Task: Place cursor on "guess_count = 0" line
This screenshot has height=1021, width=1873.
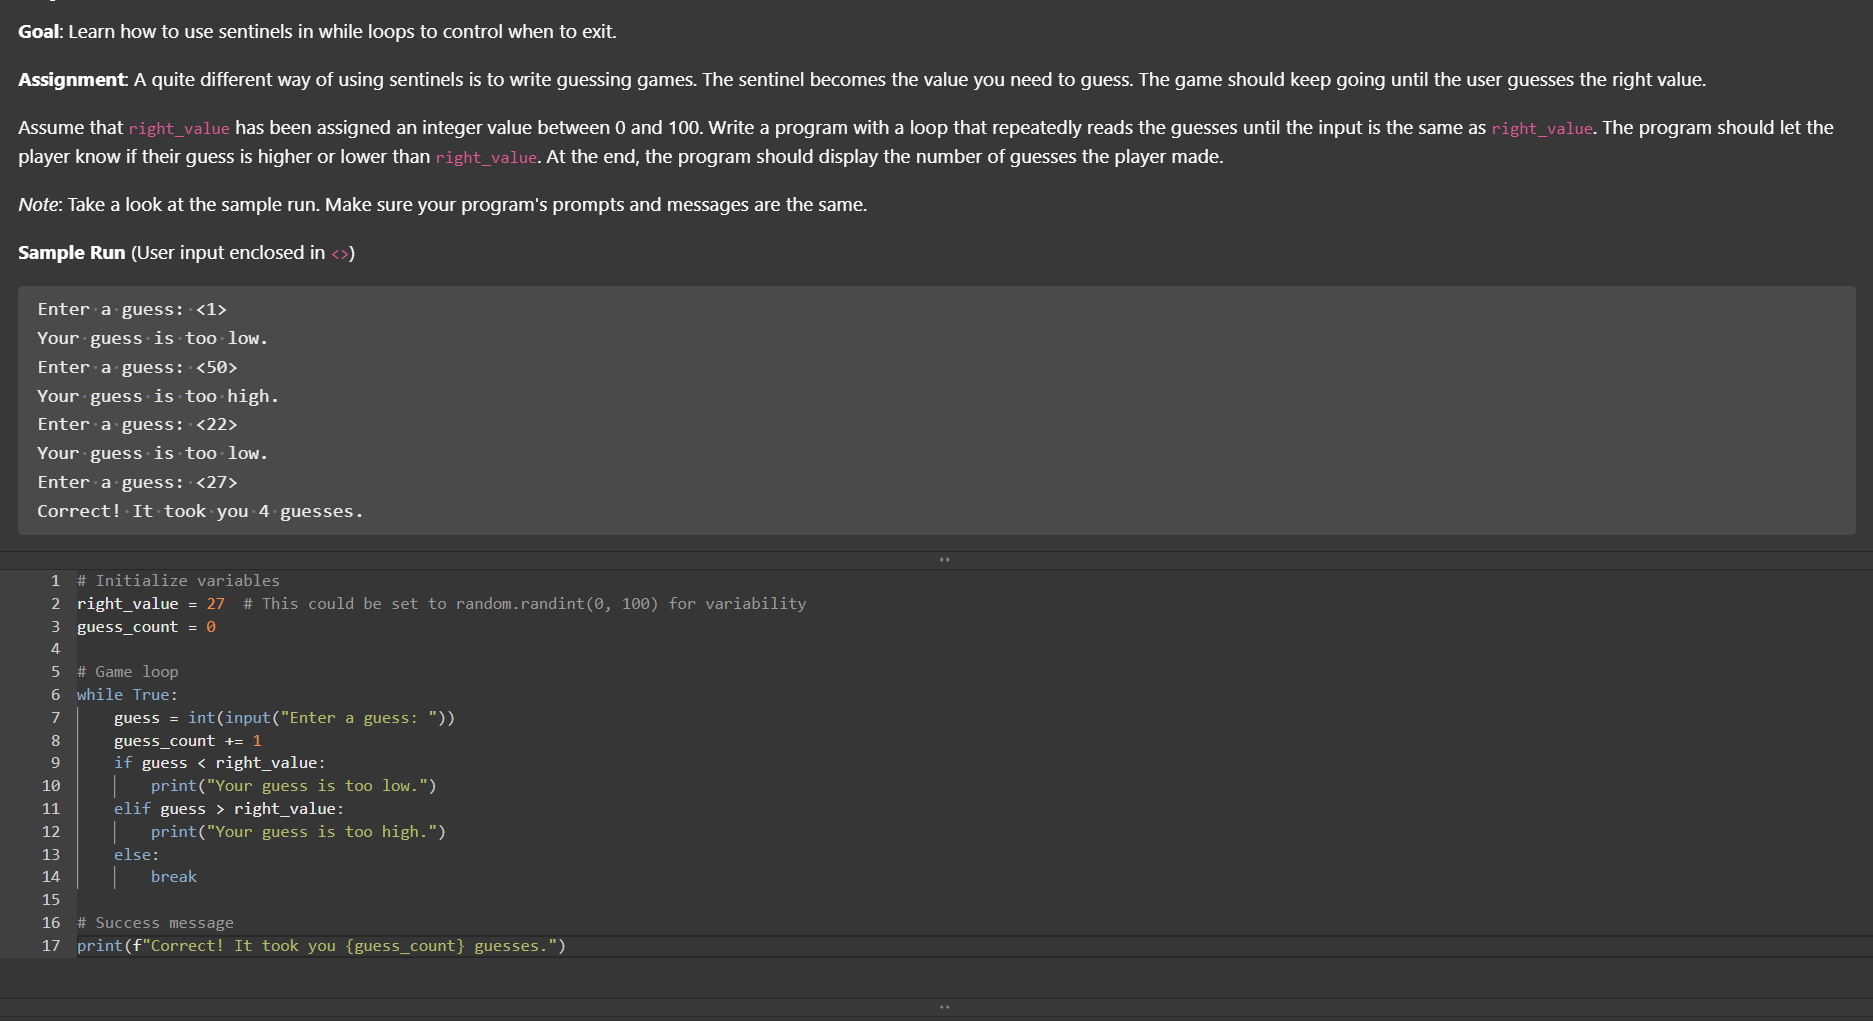Action: point(146,627)
